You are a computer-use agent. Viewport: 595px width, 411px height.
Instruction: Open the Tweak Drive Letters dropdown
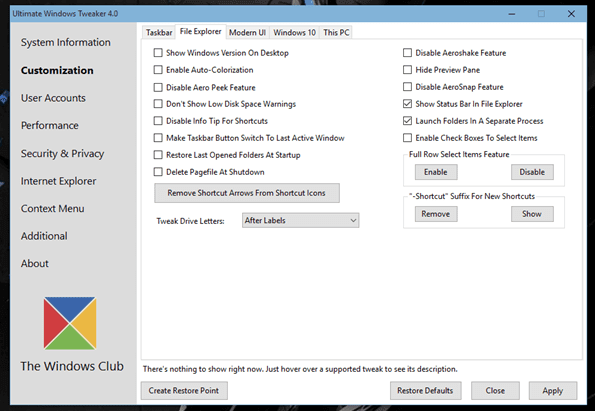[x=301, y=220]
